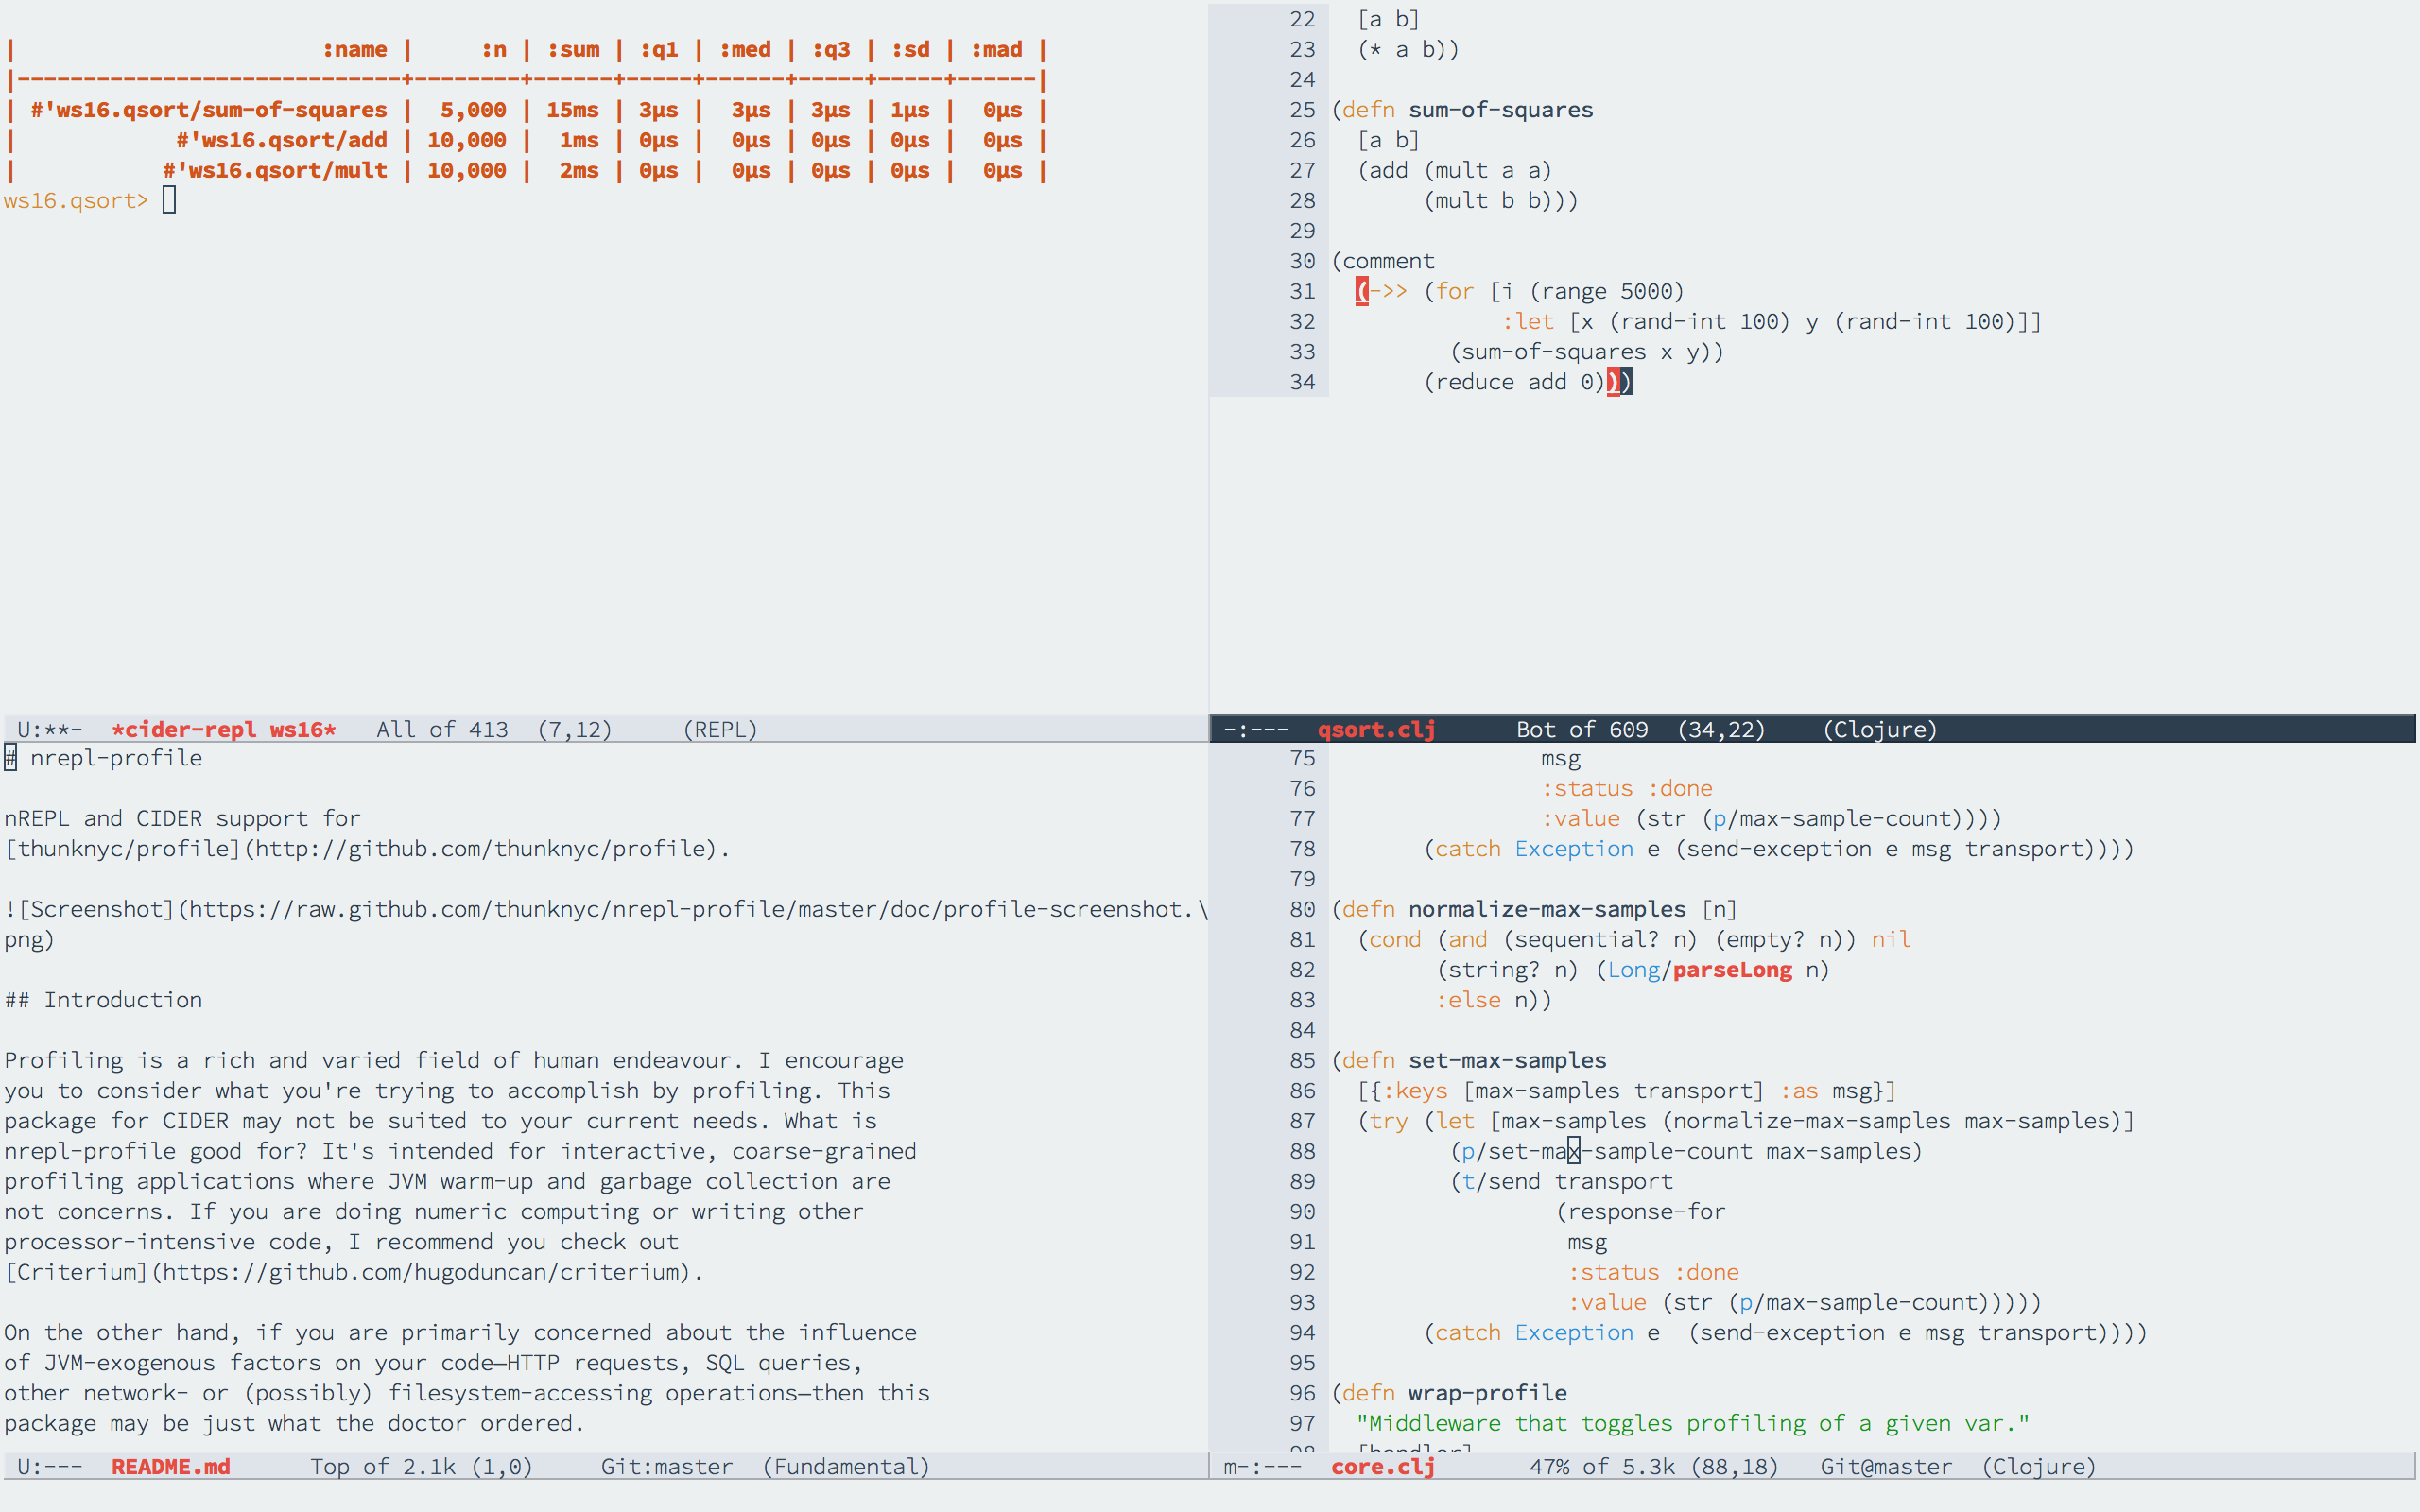Click the '# nrepl-profile' heading in README
2420x1512 pixels.
[x=103, y=758]
